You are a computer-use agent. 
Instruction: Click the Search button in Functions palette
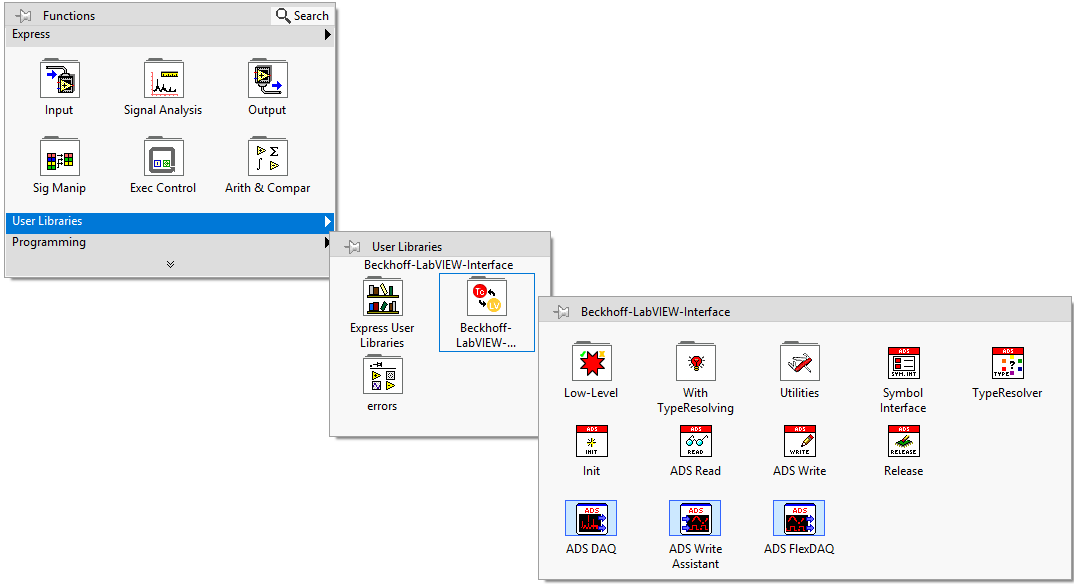point(301,15)
